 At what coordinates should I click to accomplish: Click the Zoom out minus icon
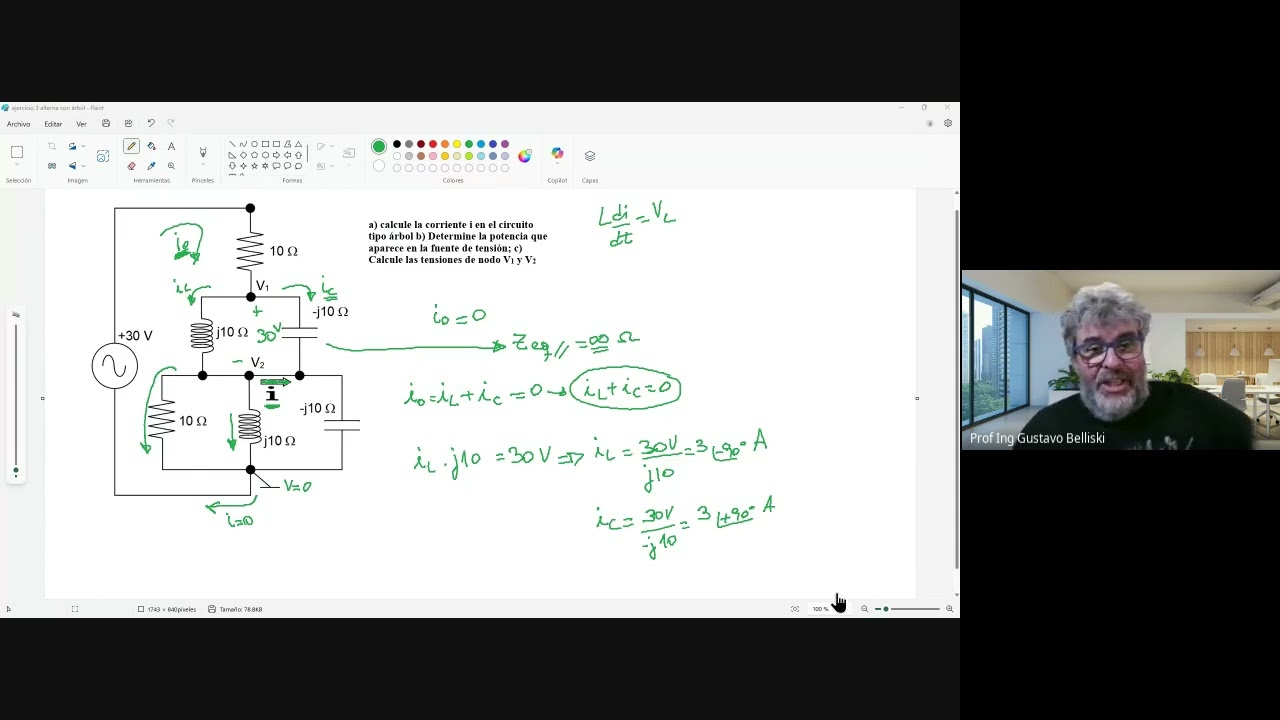pyautogui.click(x=865, y=609)
